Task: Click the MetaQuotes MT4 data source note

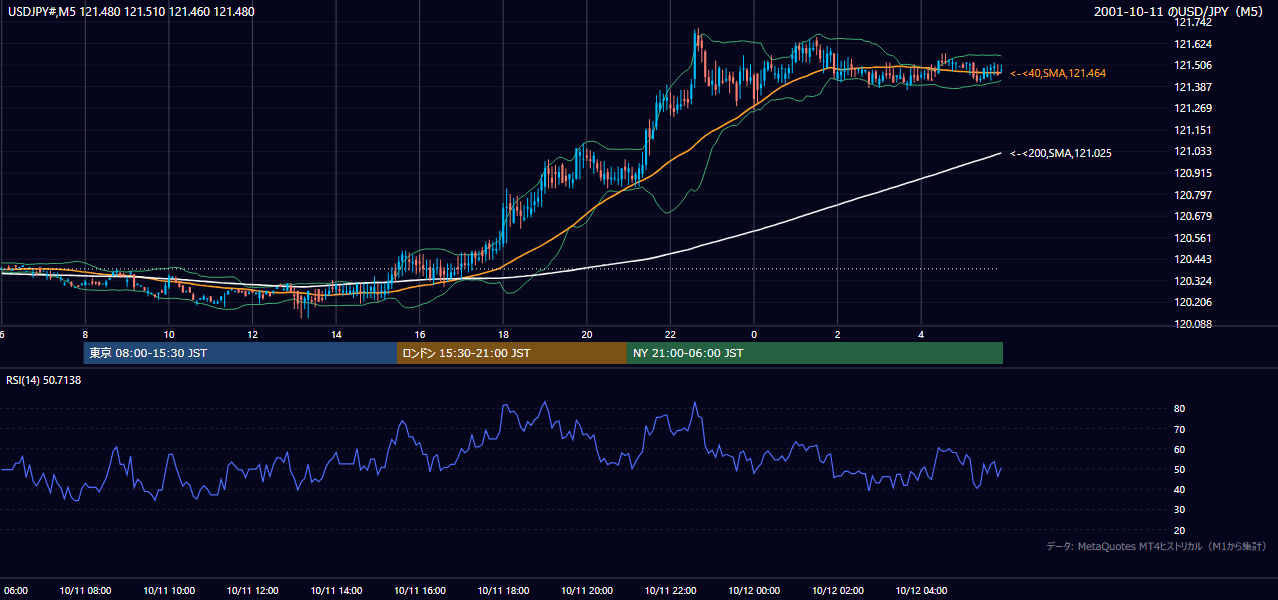Action: click(1156, 547)
